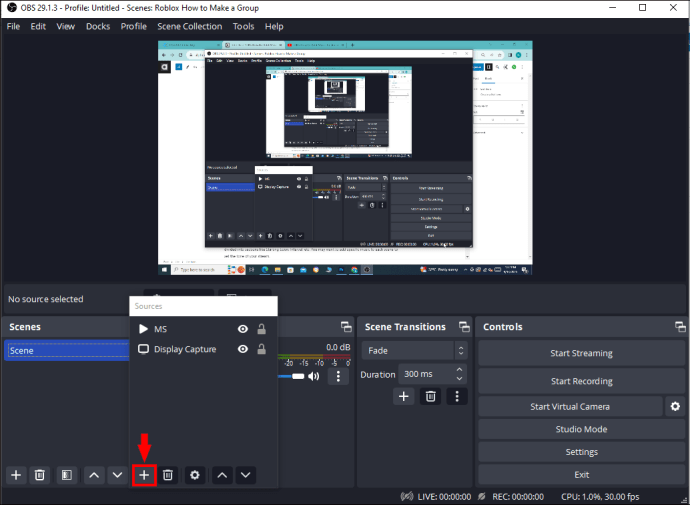Open the Tools menu
The image size is (690, 505).
click(x=243, y=26)
